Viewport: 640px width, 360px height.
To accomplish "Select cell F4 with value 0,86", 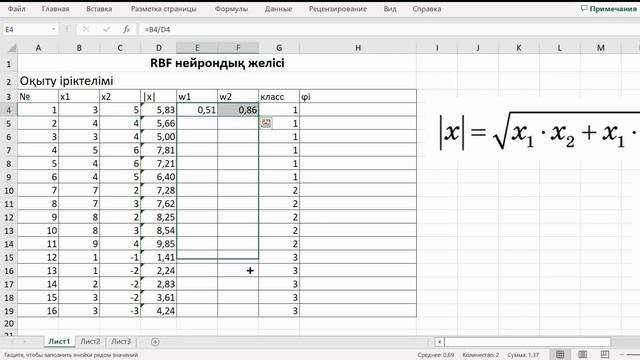I will 238,110.
